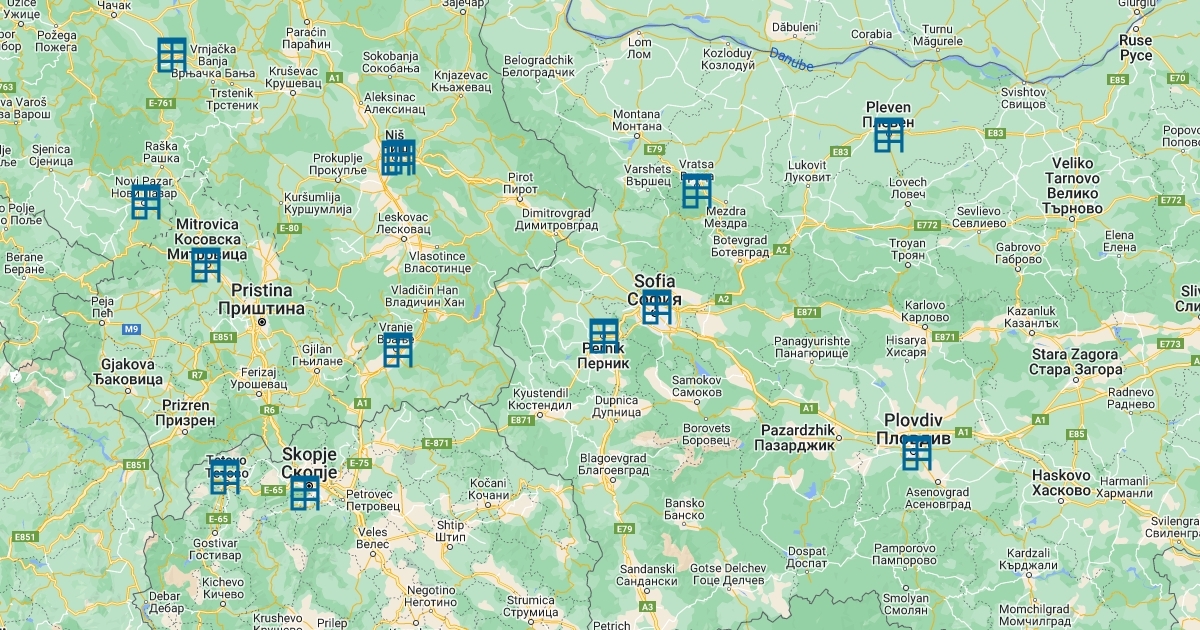Open the building marker at Sofia
This screenshot has width=1200, height=630.
coord(657,309)
